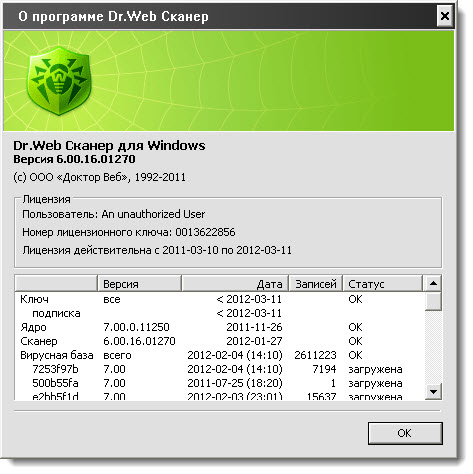Select the 7253f97b database row

(220, 369)
